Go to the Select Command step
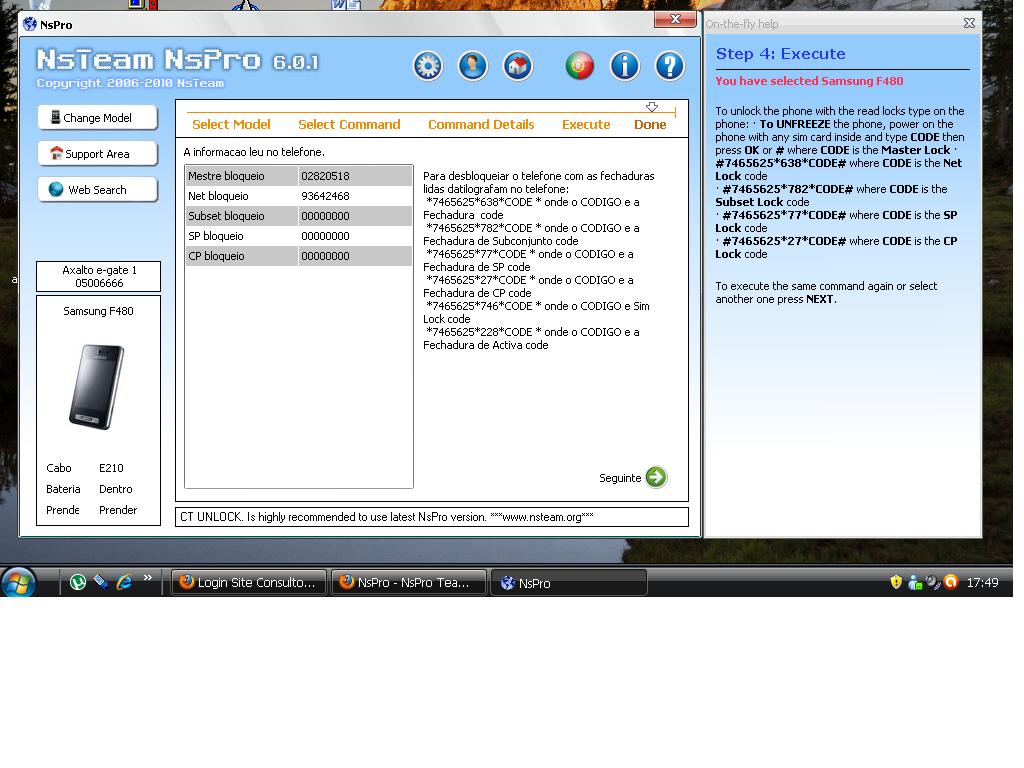 tap(349, 125)
